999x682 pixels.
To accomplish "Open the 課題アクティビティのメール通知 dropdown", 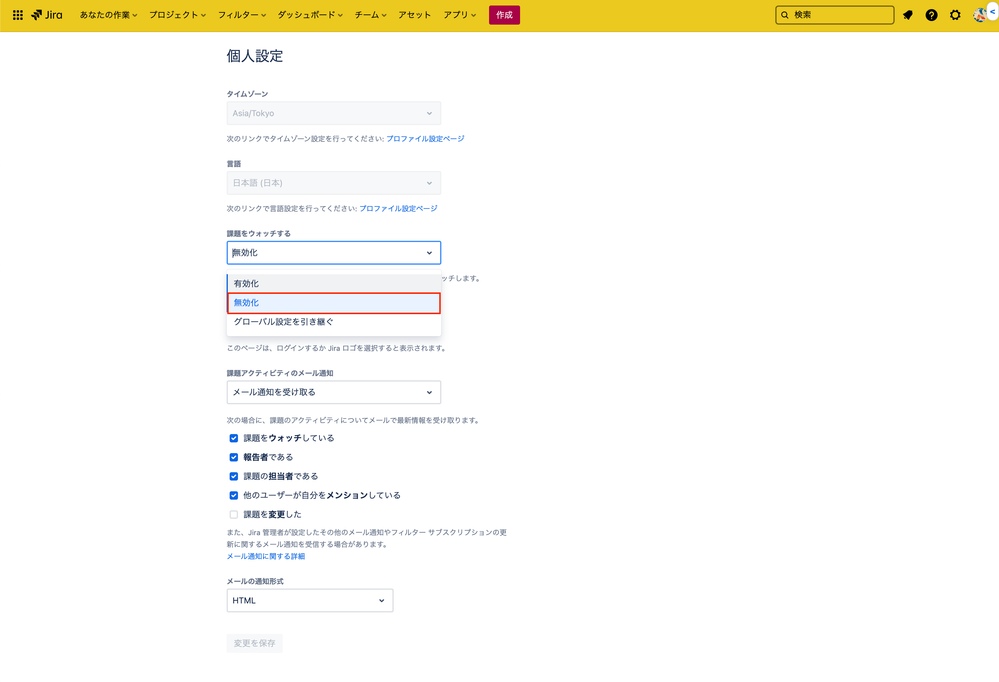I will click(334, 392).
